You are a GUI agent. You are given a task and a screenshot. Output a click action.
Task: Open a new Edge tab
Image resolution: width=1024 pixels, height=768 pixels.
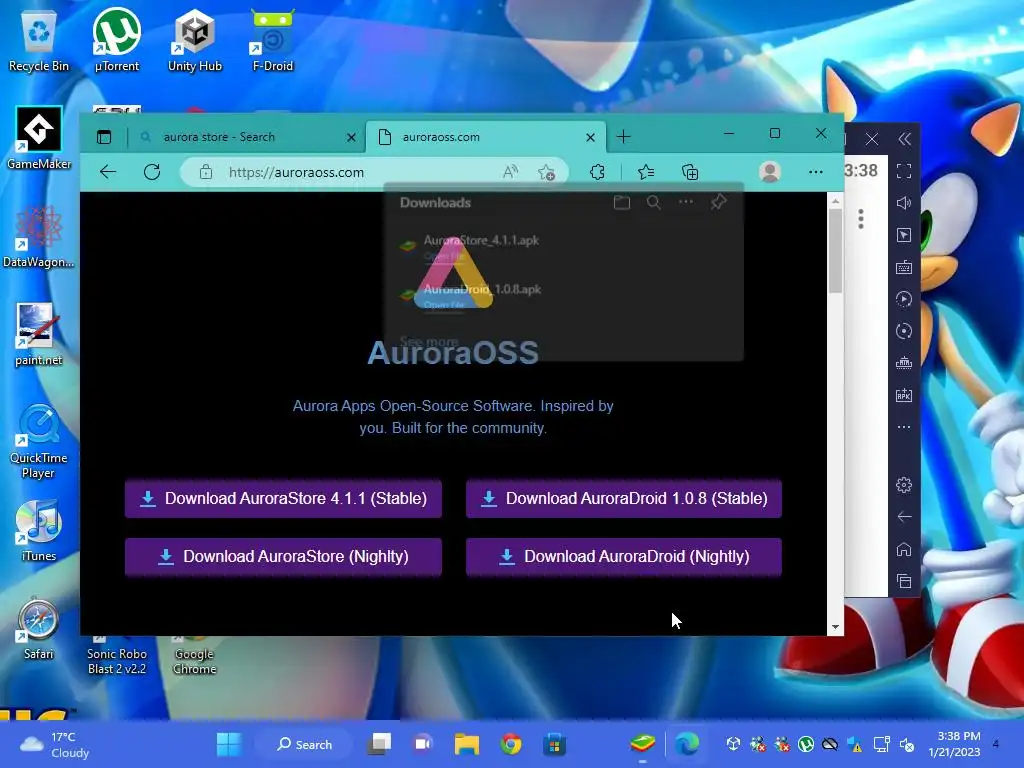[x=624, y=136]
